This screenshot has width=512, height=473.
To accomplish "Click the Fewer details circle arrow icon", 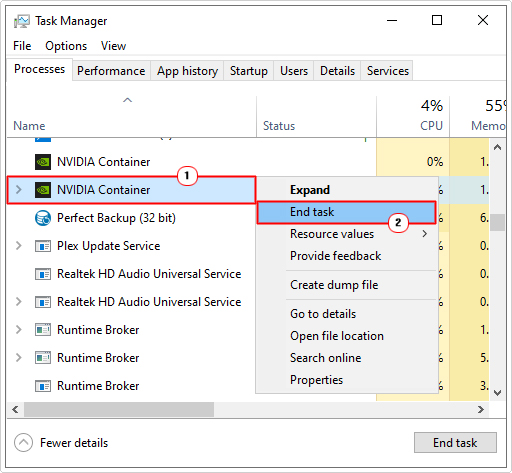I will (x=23, y=443).
